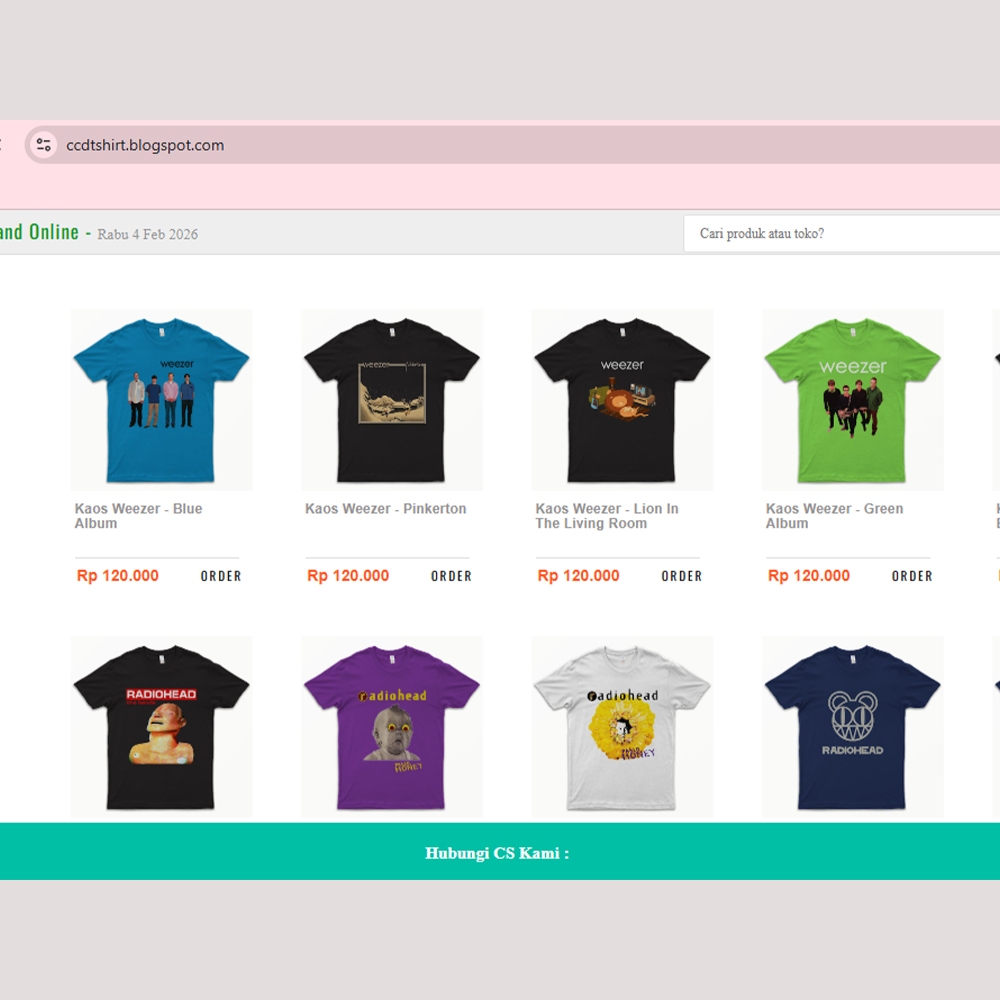1000x1000 pixels.
Task: Click the white Radiohead sunflower shirt image
Action: pos(622,727)
